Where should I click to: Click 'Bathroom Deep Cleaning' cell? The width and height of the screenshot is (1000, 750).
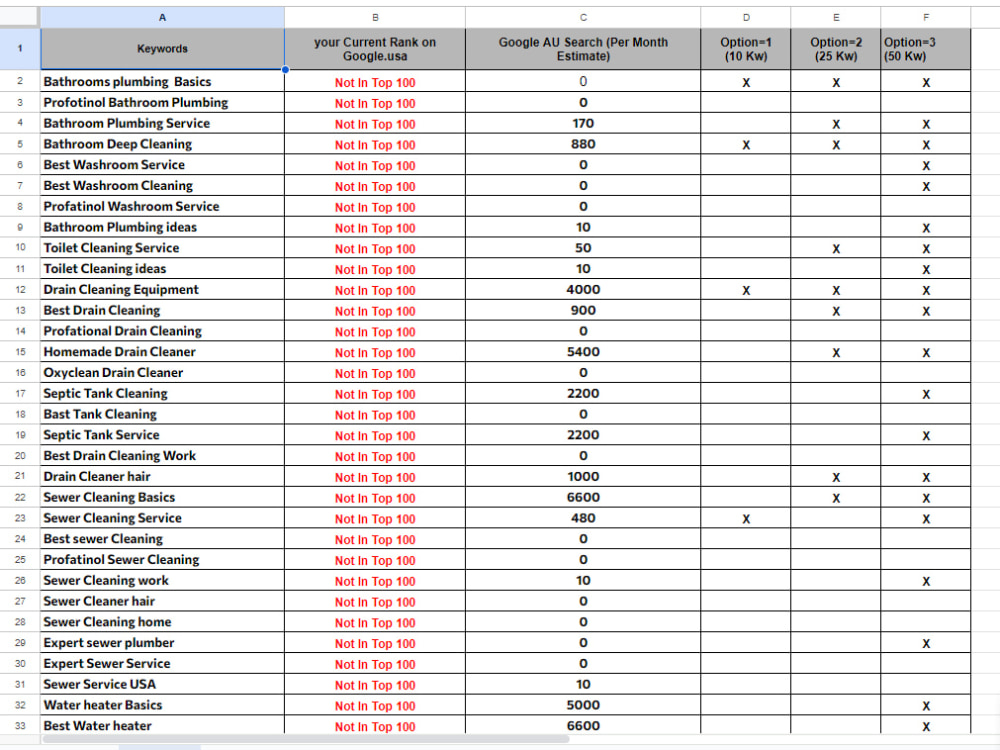click(x=163, y=144)
